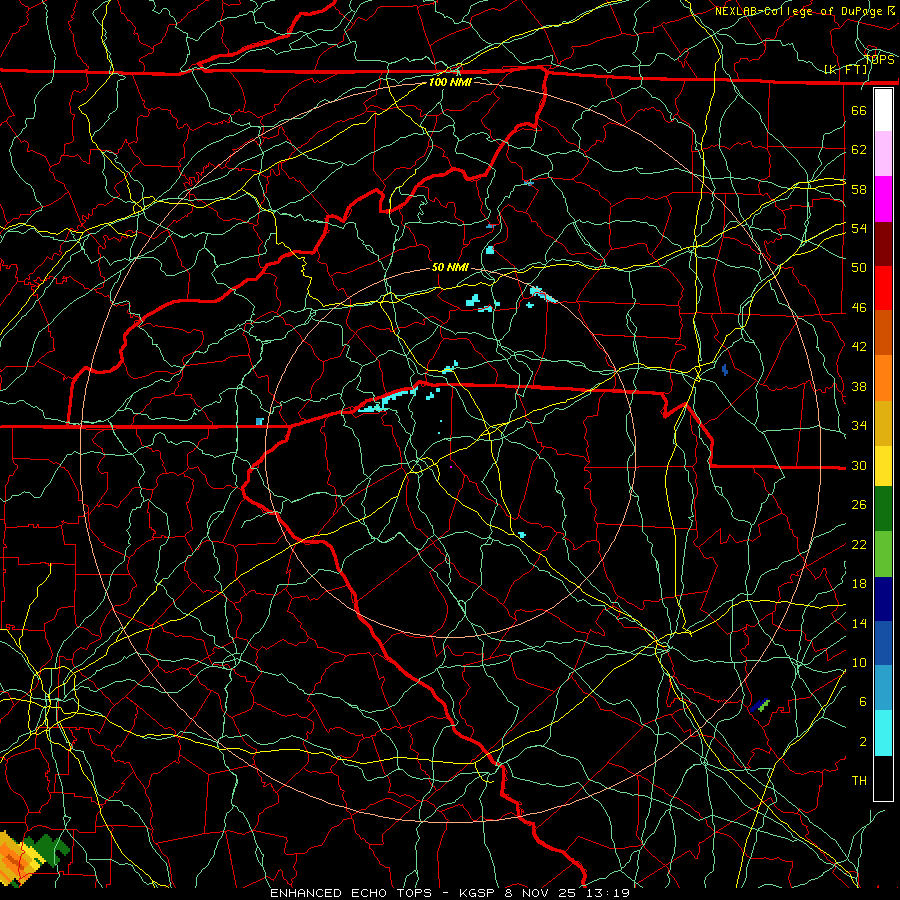
Task: Click the 58 value on the scale
Action: [859, 189]
